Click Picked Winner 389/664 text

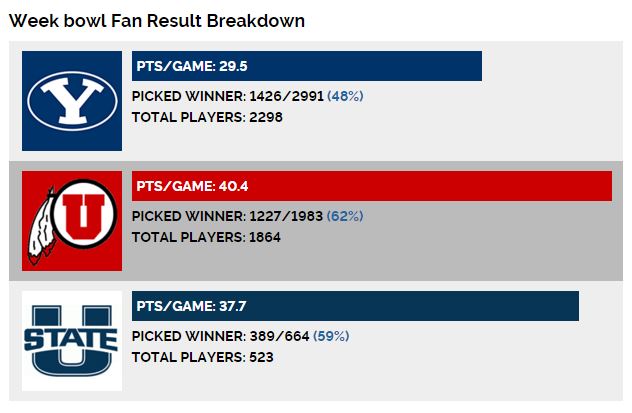click(x=220, y=336)
